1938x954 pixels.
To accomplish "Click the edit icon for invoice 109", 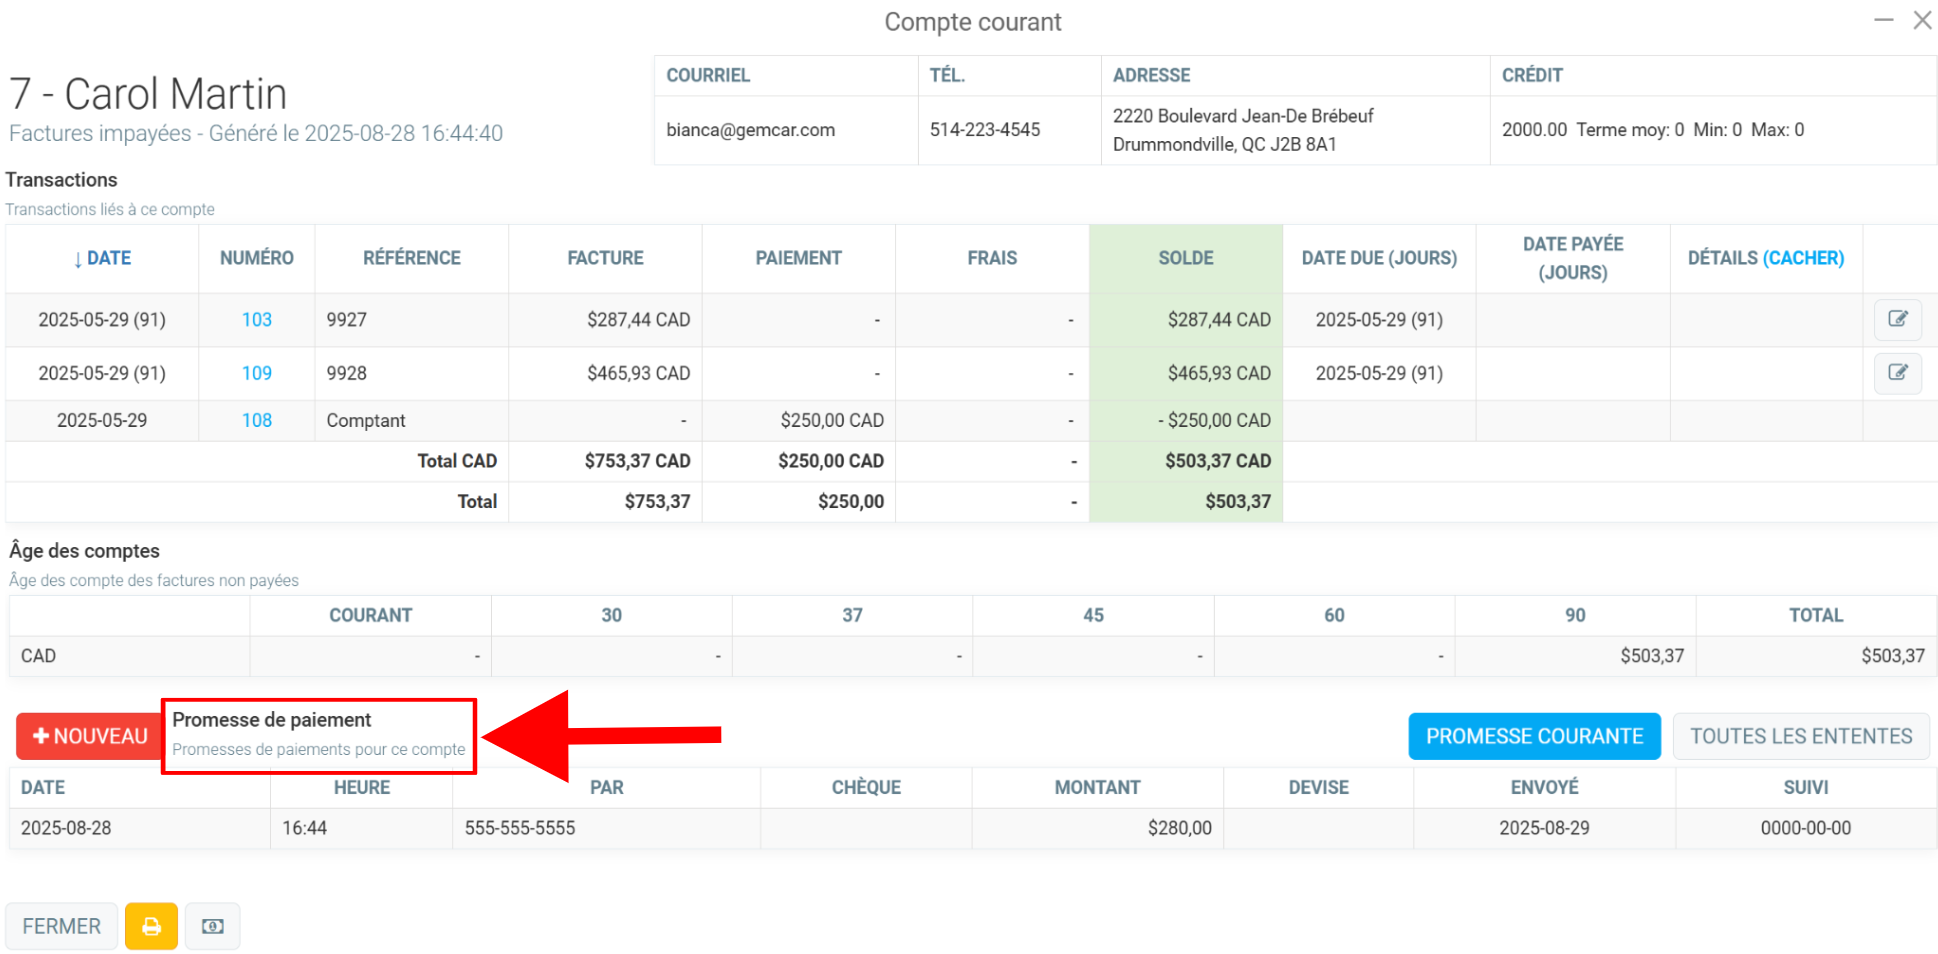I will [1897, 373].
